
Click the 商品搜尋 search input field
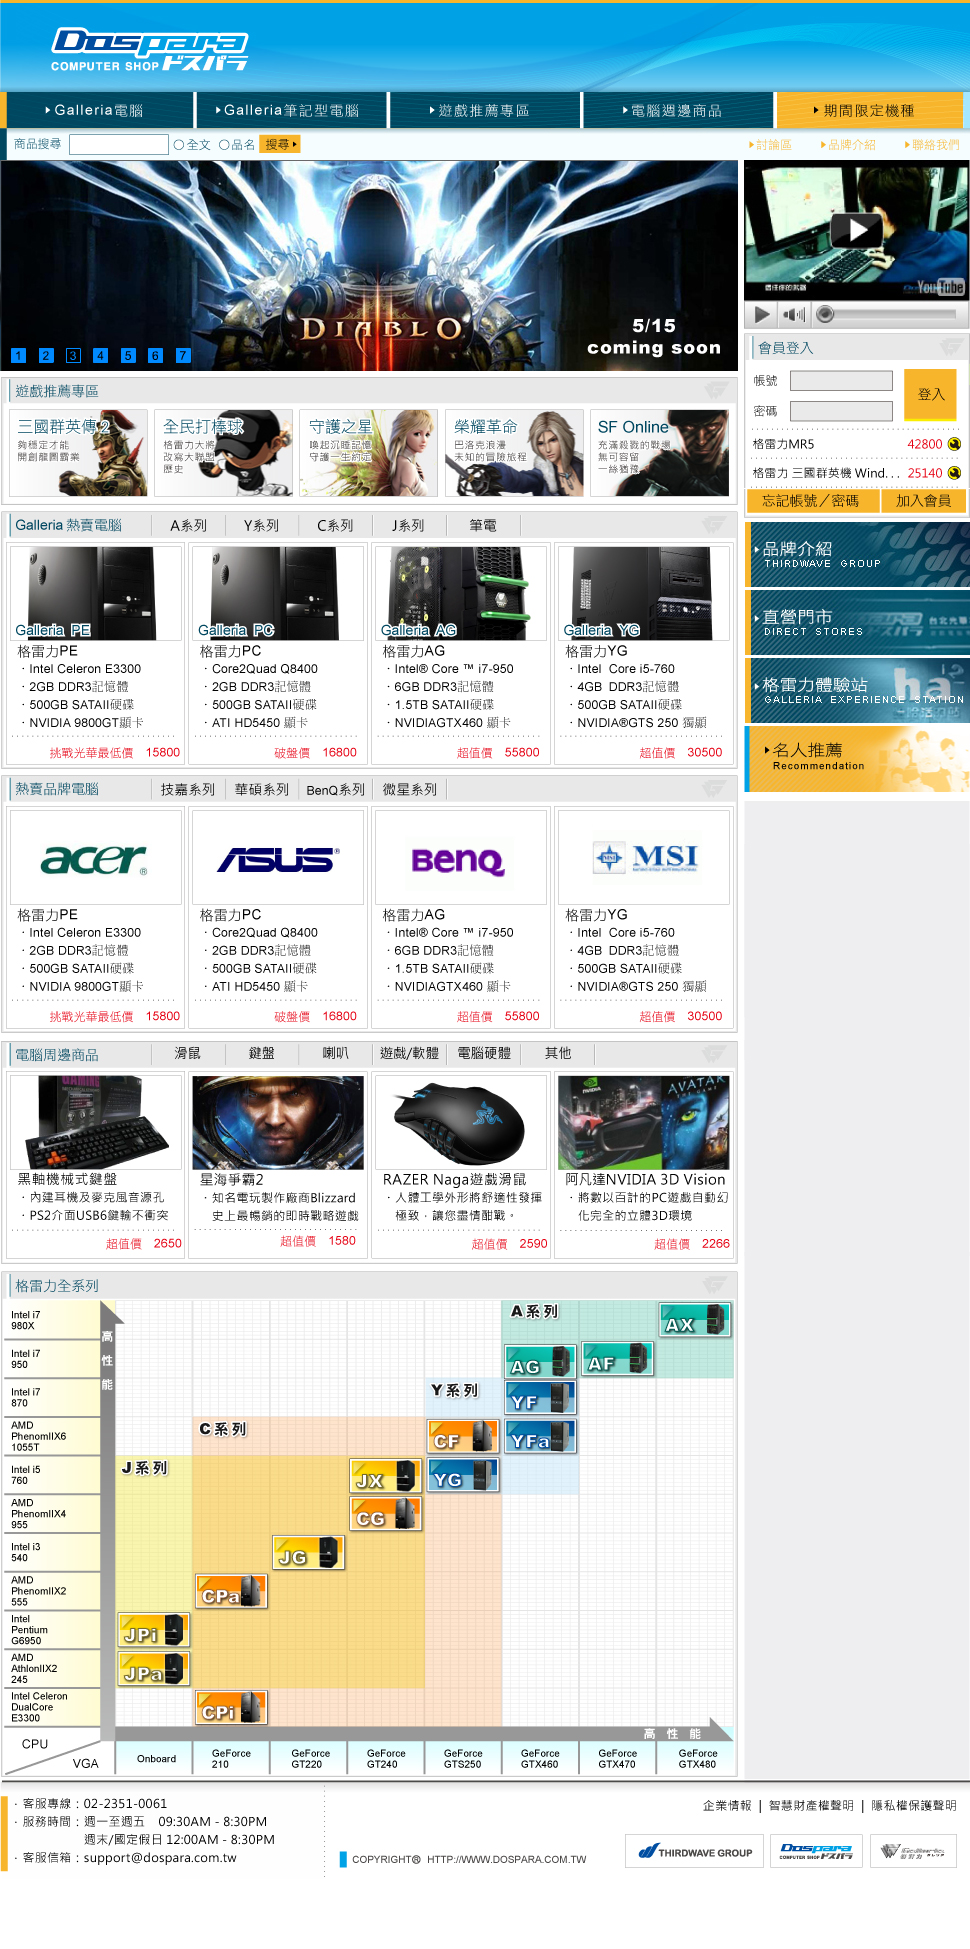point(118,145)
